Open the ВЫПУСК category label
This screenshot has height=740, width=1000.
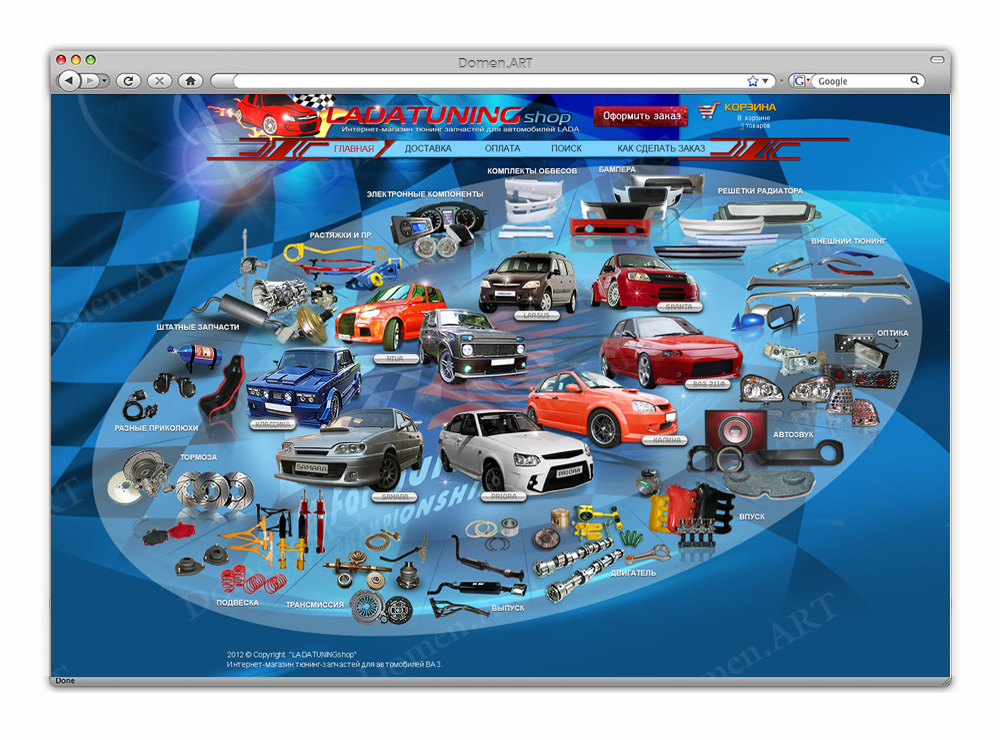coord(508,609)
